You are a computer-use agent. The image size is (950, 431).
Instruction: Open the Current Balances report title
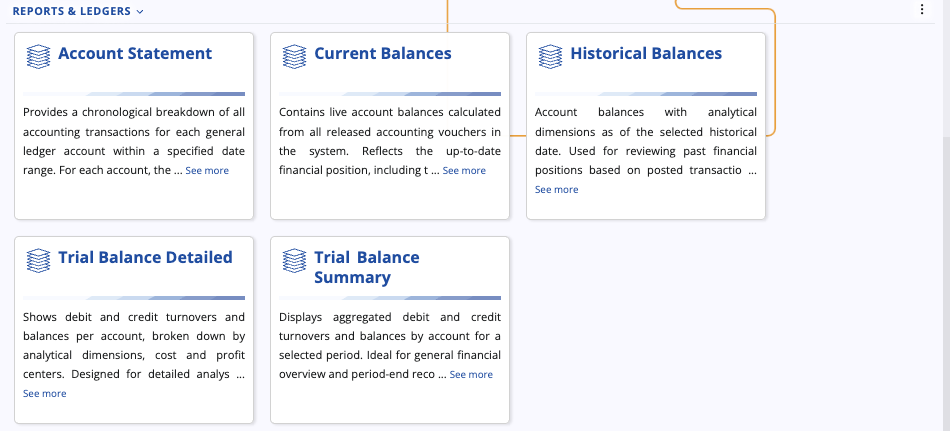pyautogui.click(x=383, y=54)
